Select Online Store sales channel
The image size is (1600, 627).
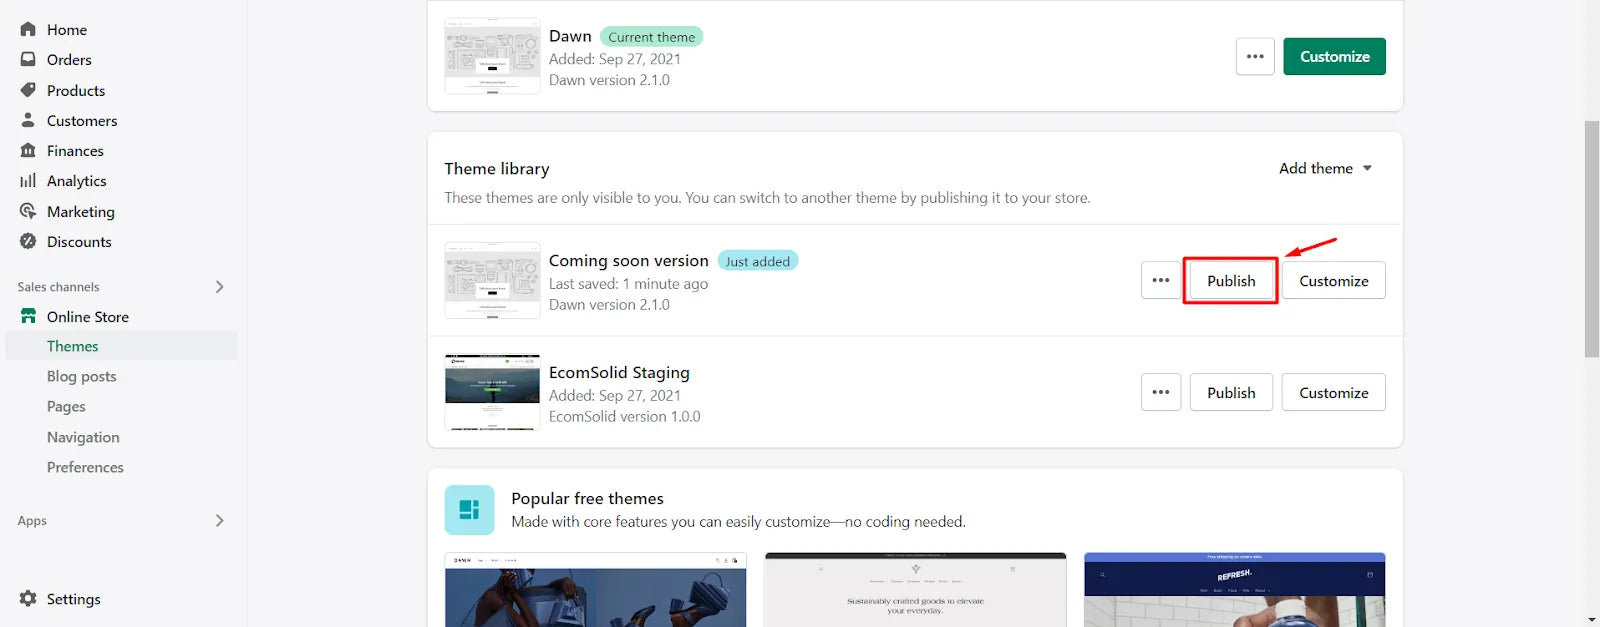pyautogui.click(x=88, y=316)
